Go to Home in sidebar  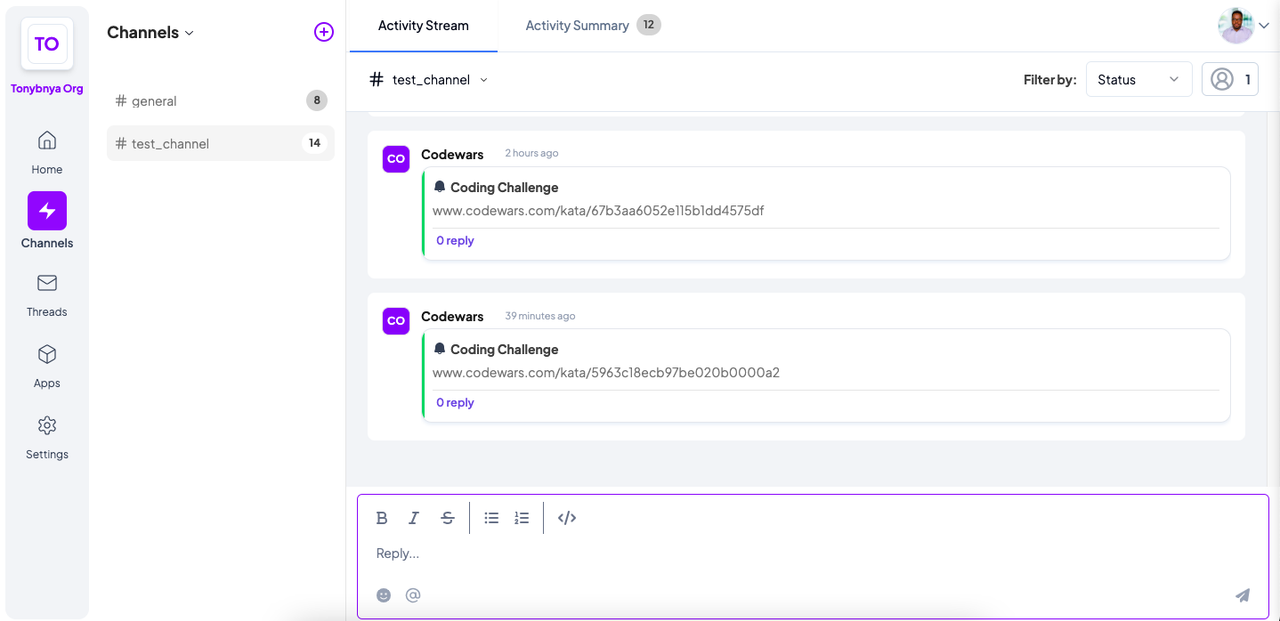[x=47, y=152]
